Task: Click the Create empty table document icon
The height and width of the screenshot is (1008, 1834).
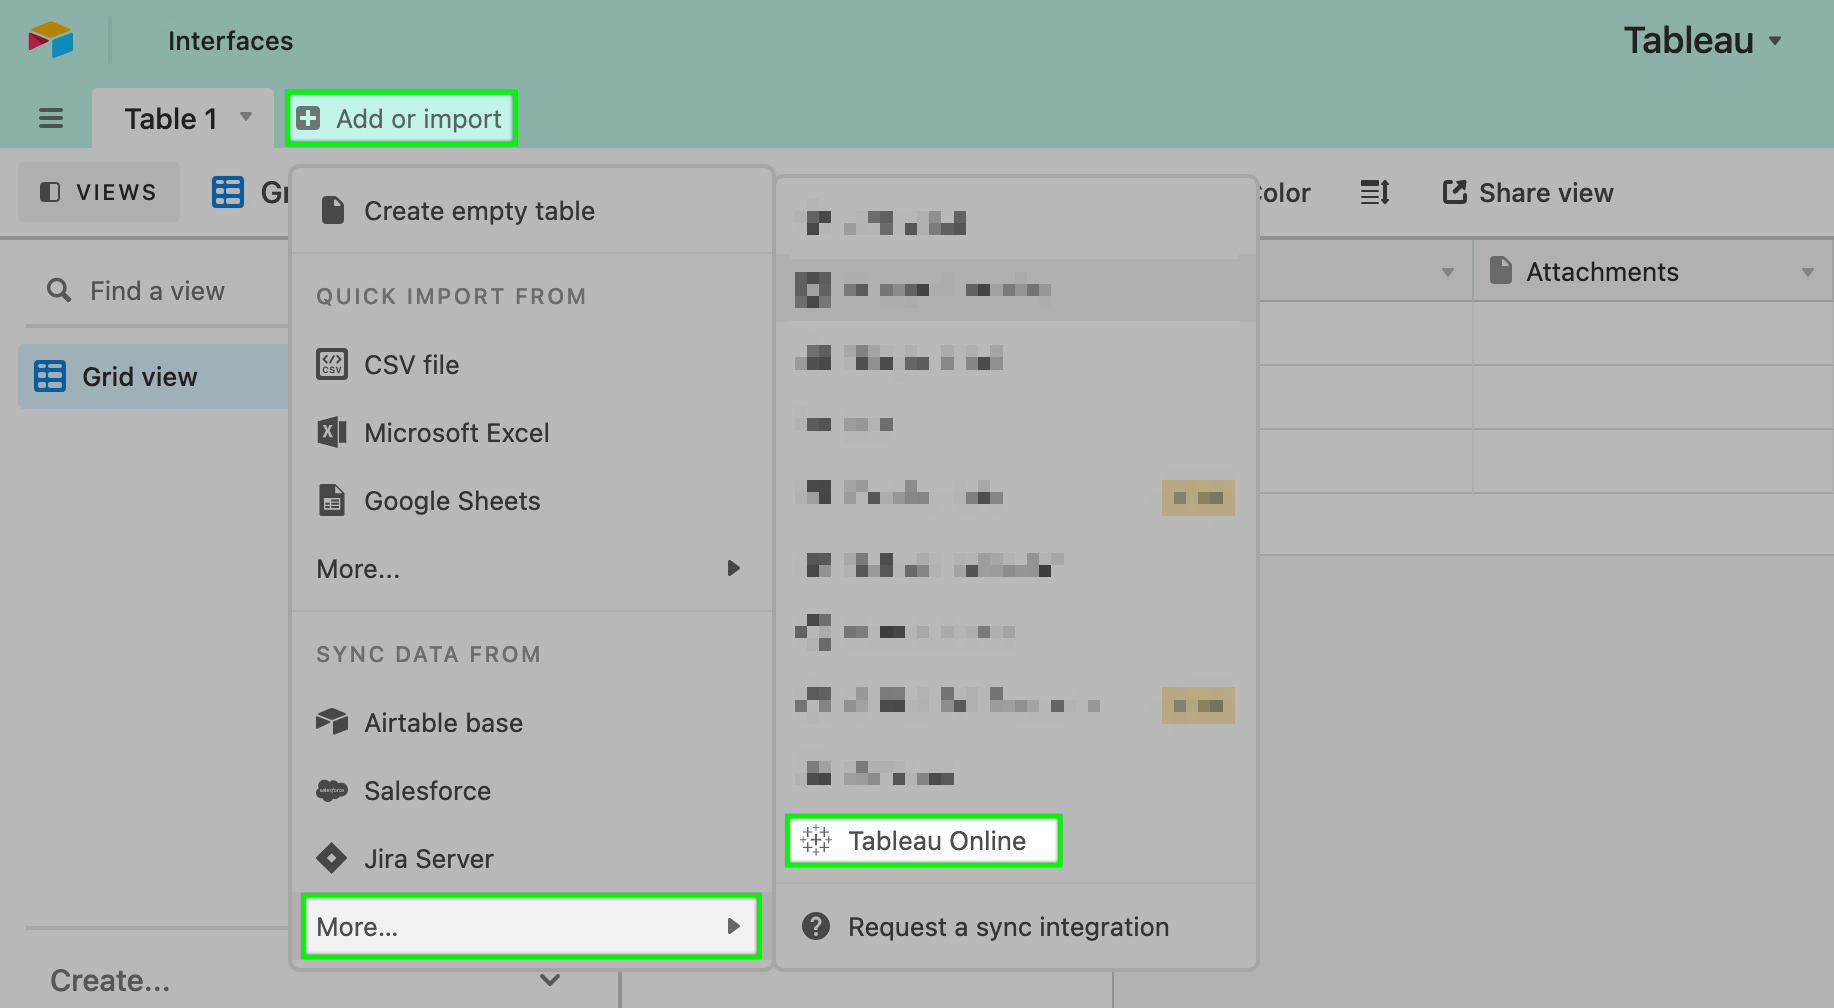Action: tap(332, 211)
